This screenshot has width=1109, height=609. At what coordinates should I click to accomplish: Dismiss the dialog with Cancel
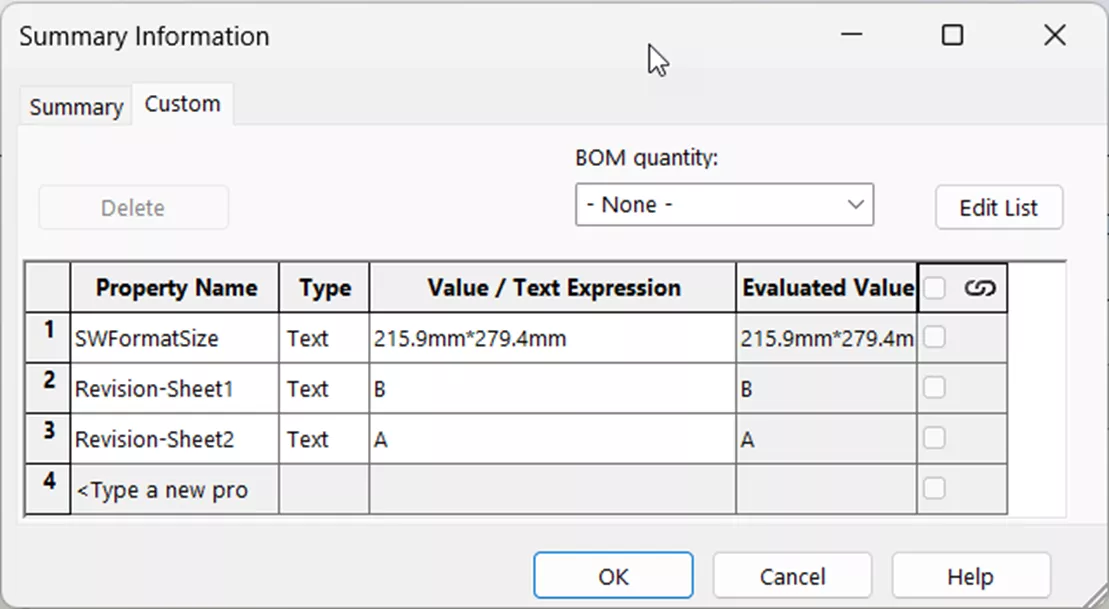tap(792, 575)
